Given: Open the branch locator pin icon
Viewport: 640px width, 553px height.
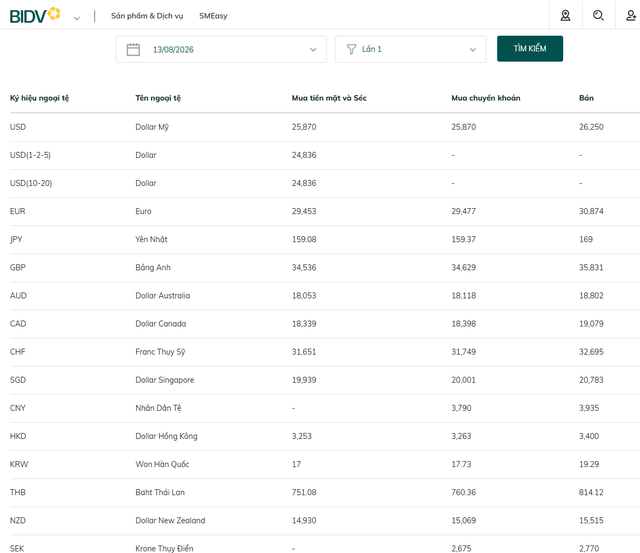Looking at the screenshot, I should (x=565, y=16).
